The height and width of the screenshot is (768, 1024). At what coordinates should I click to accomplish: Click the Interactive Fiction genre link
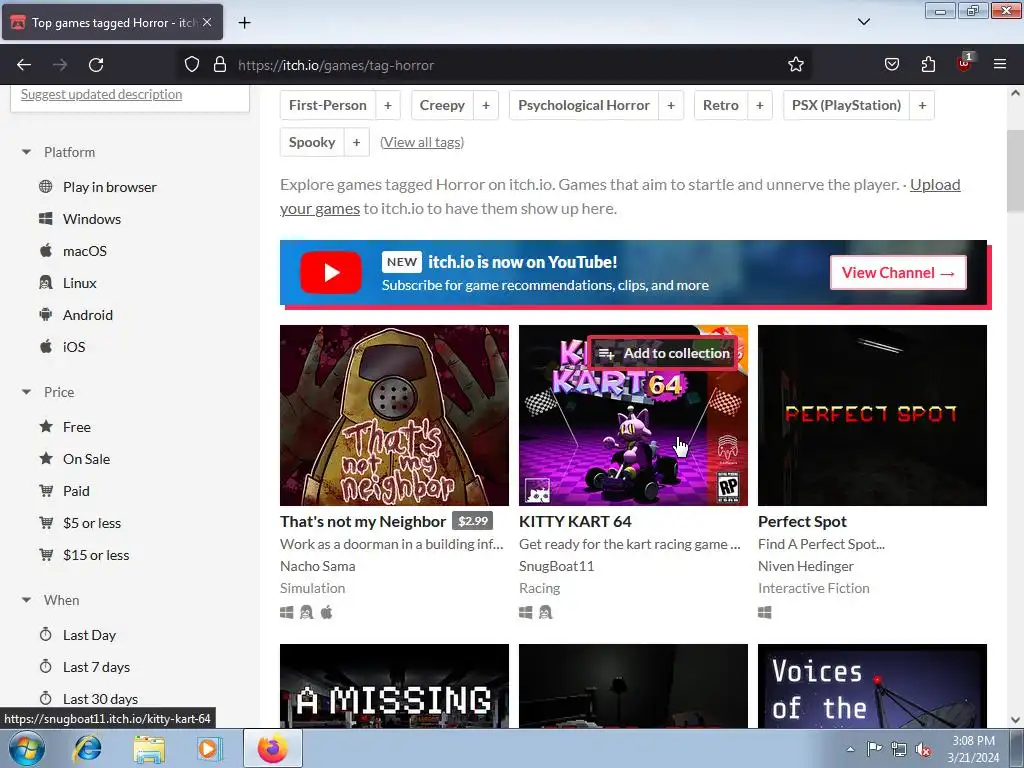tap(814, 588)
